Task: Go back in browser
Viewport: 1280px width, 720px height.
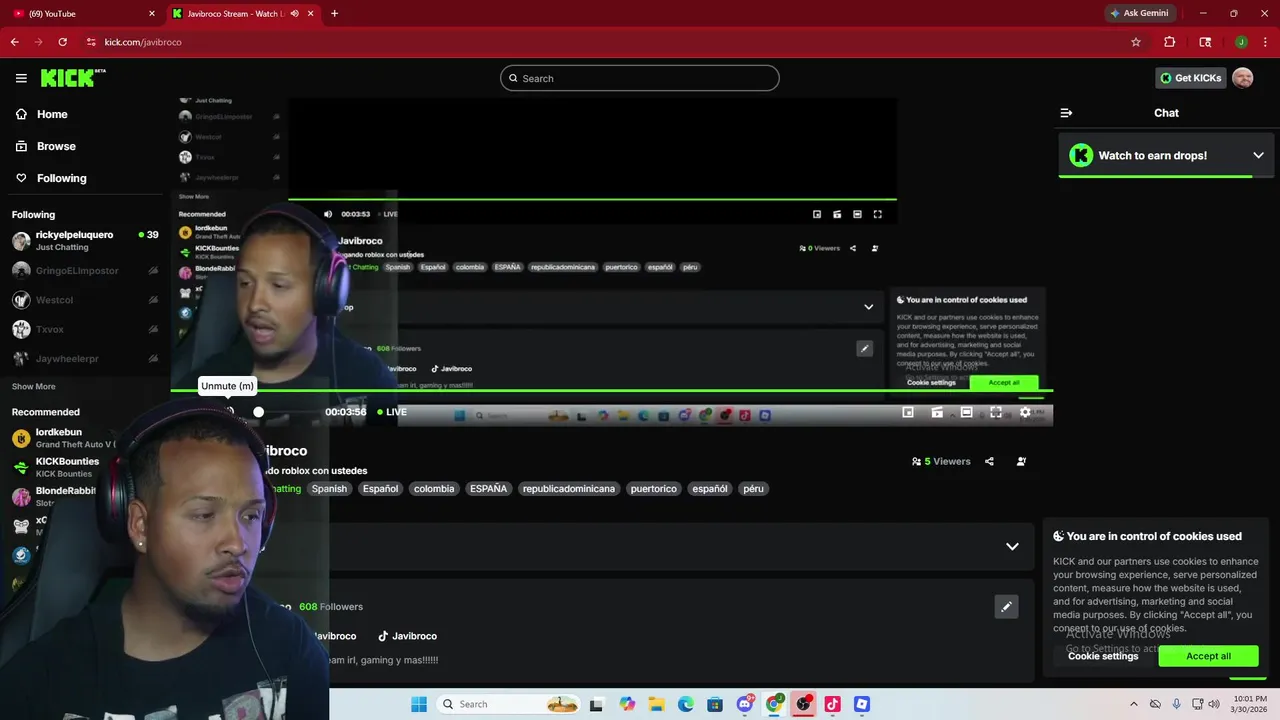Action: pos(14,42)
